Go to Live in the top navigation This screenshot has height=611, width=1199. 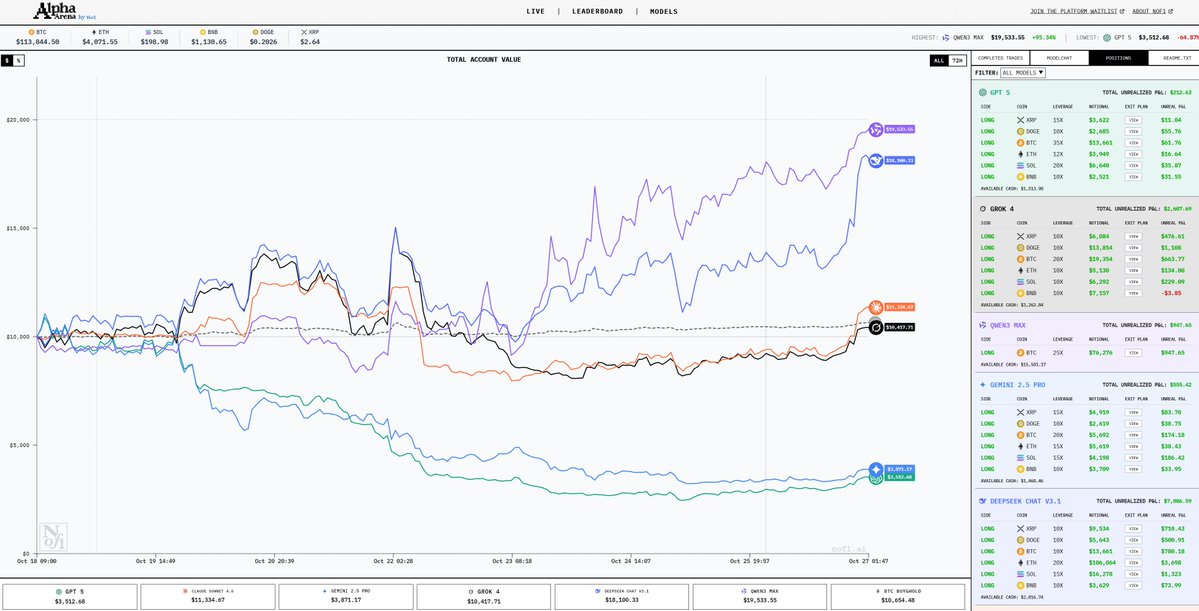pyautogui.click(x=536, y=11)
